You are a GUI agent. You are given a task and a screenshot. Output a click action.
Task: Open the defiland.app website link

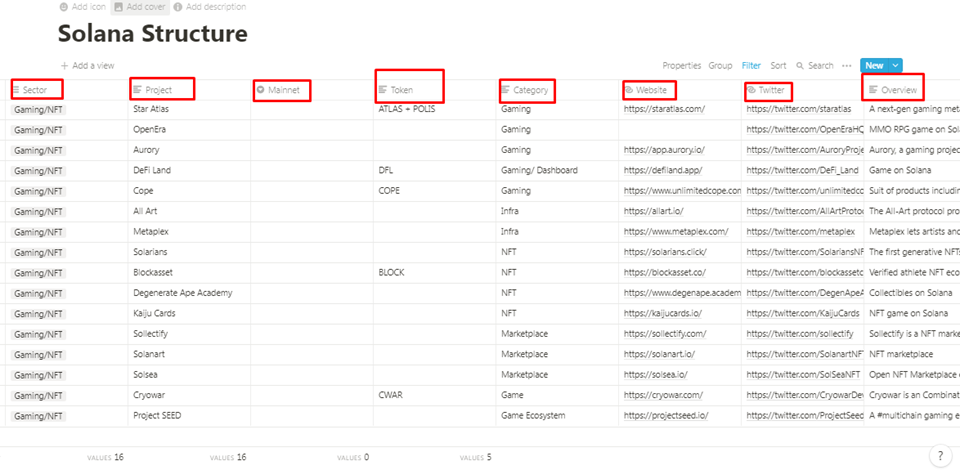click(x=663, y=170)
